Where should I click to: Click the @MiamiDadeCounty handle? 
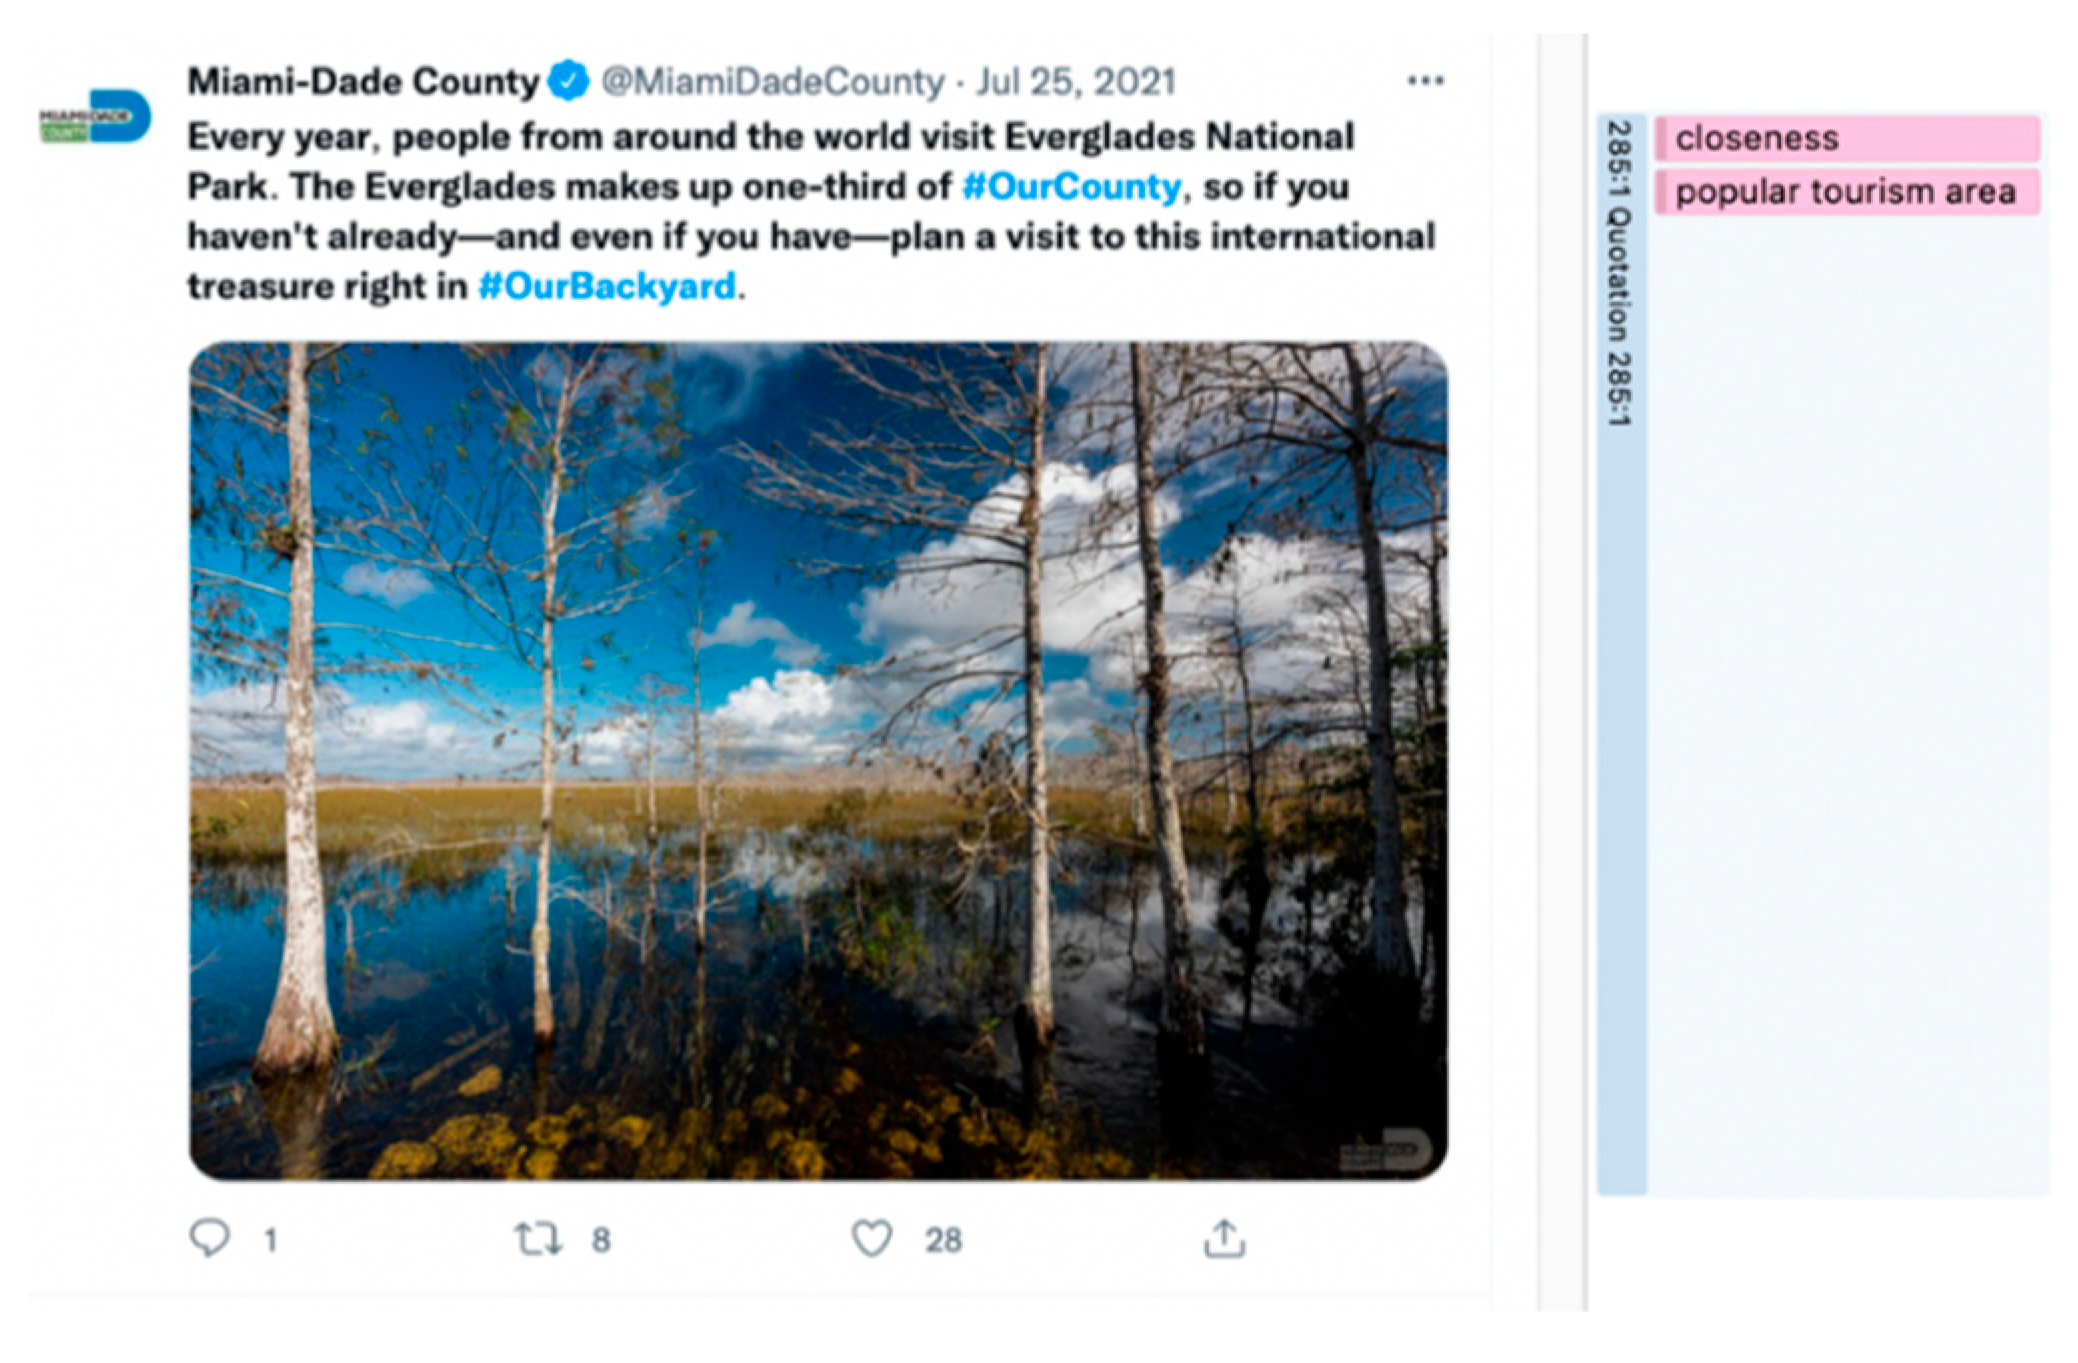(773, 82)
